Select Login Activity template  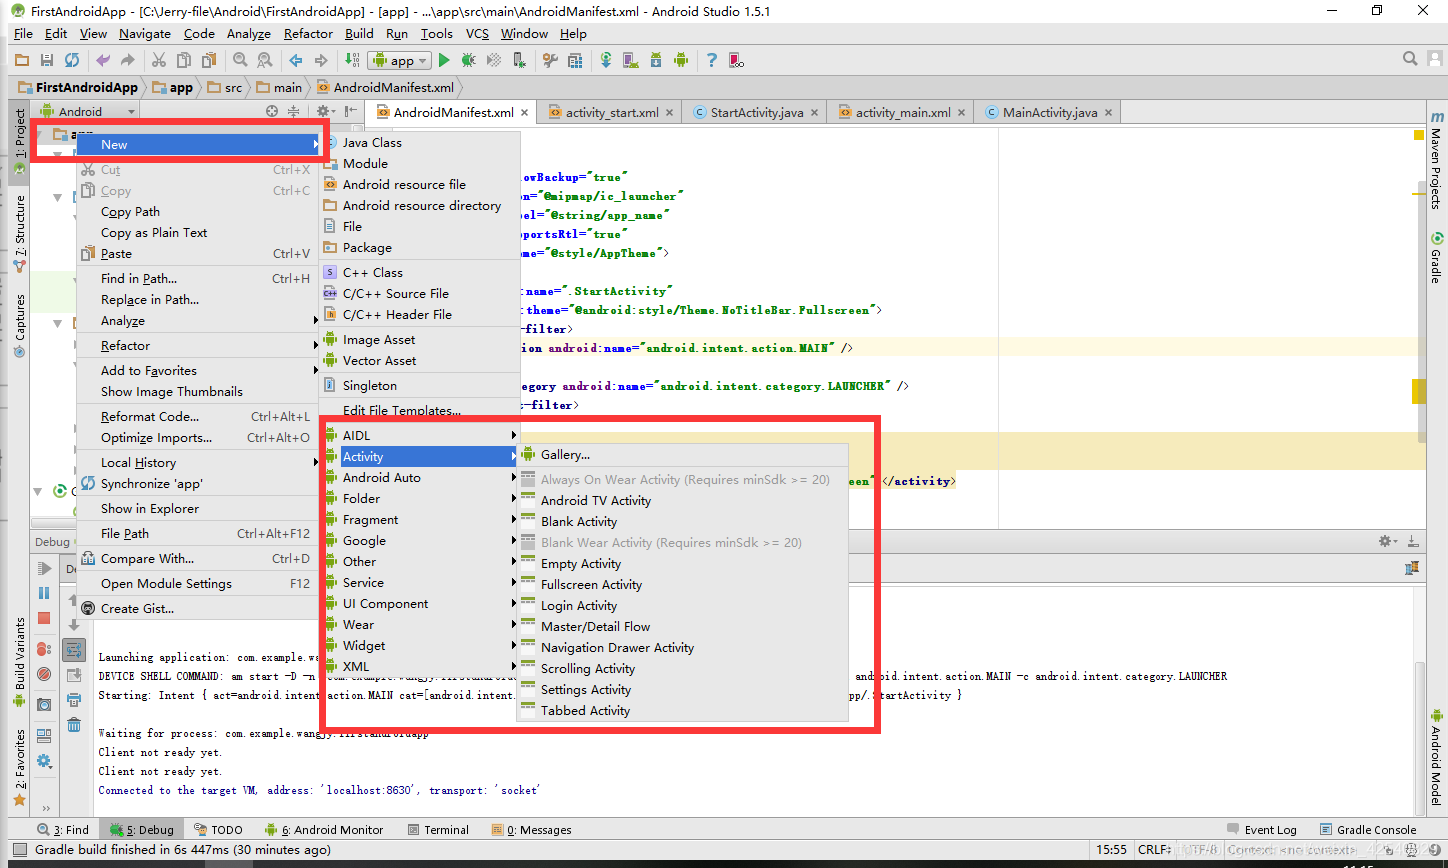click(x=682, y=605)
